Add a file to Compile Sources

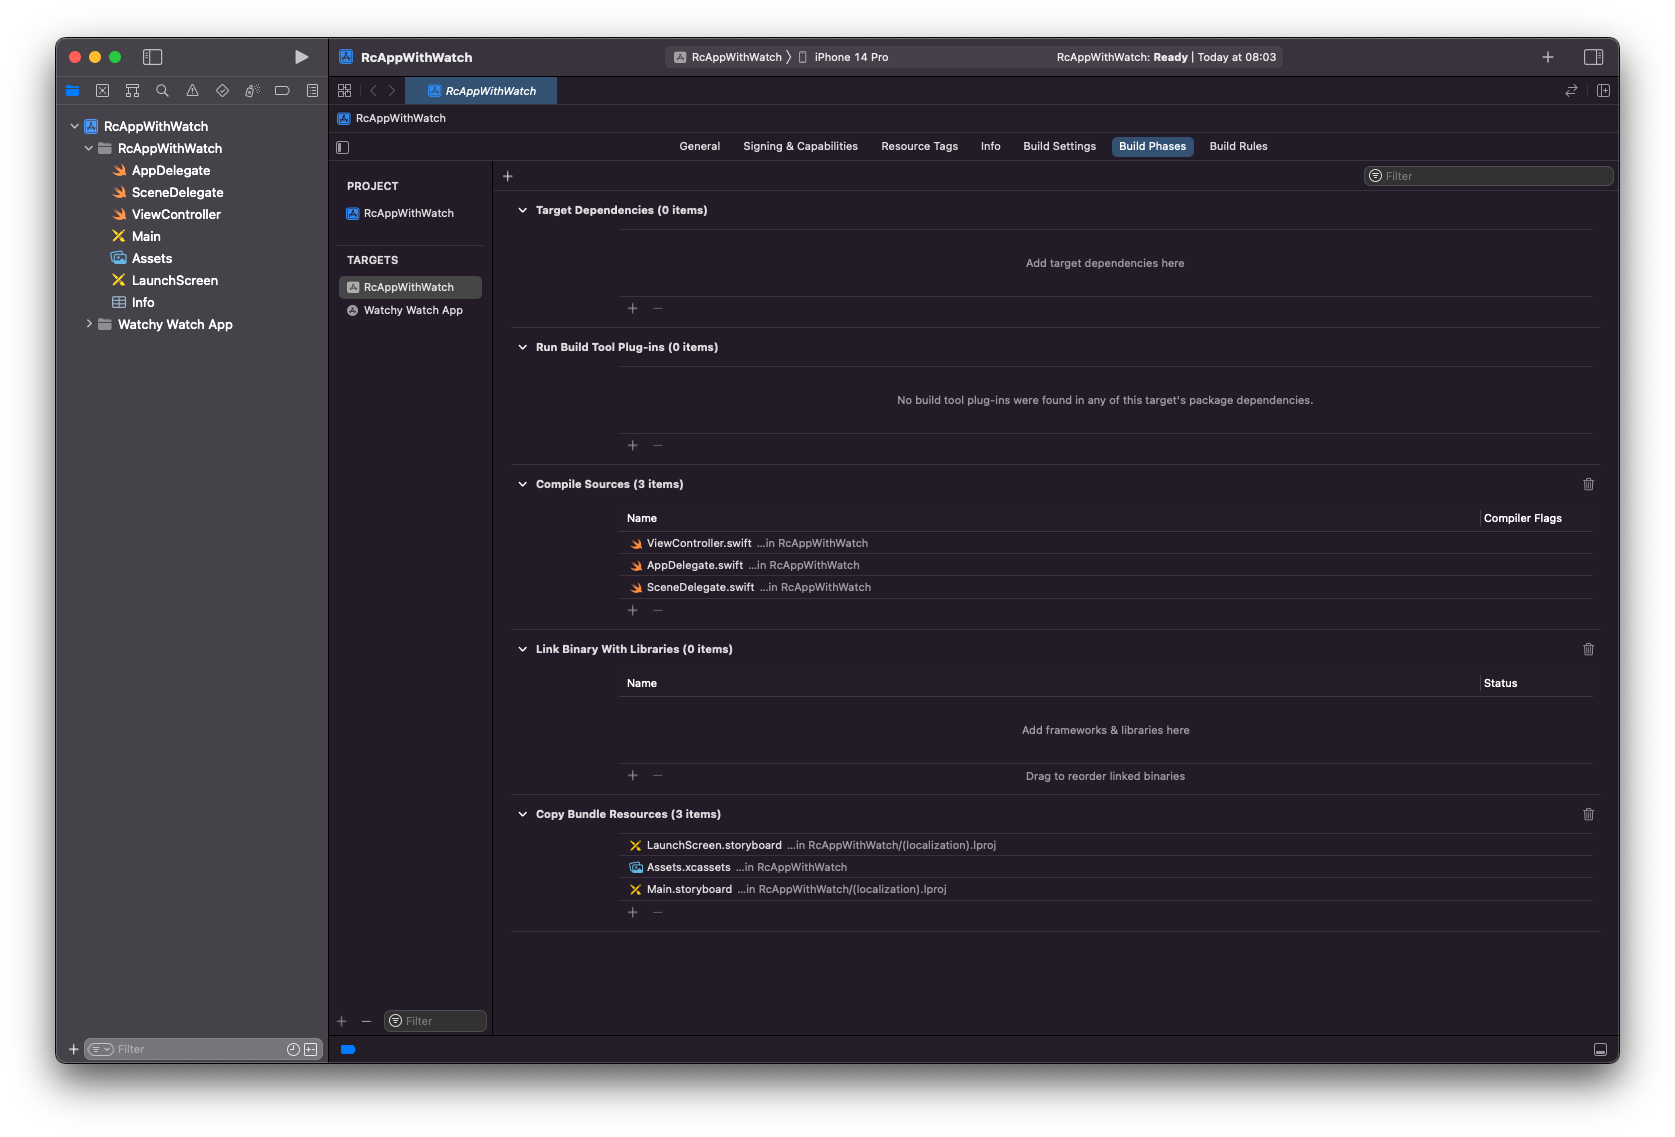pos(632,610)
